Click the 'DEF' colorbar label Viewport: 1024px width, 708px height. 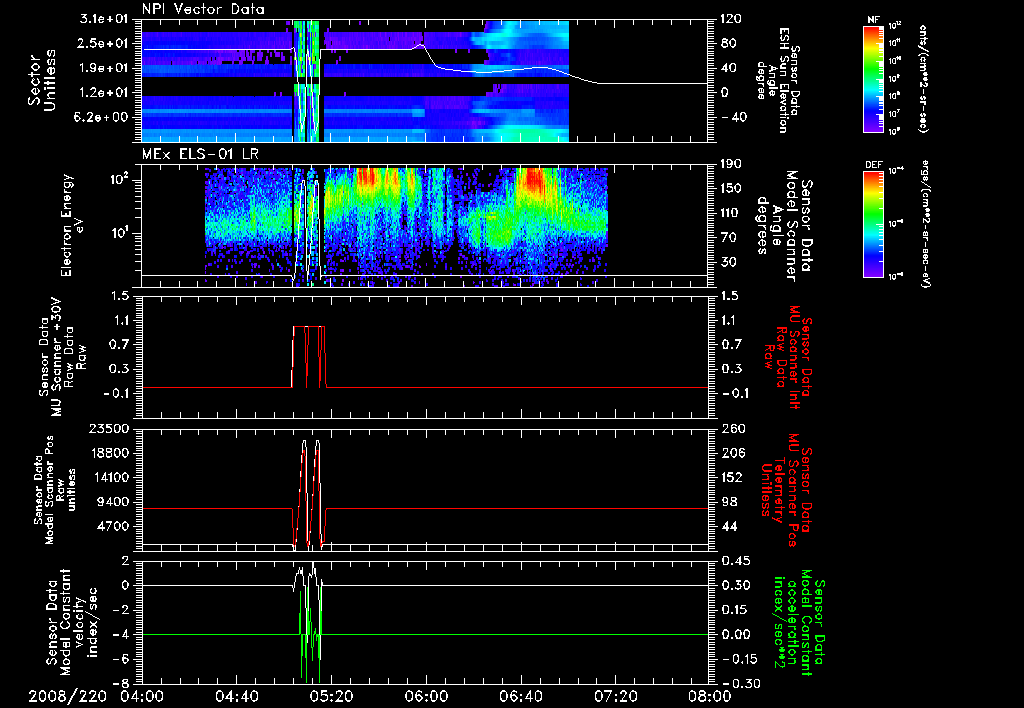coord(873,165)
